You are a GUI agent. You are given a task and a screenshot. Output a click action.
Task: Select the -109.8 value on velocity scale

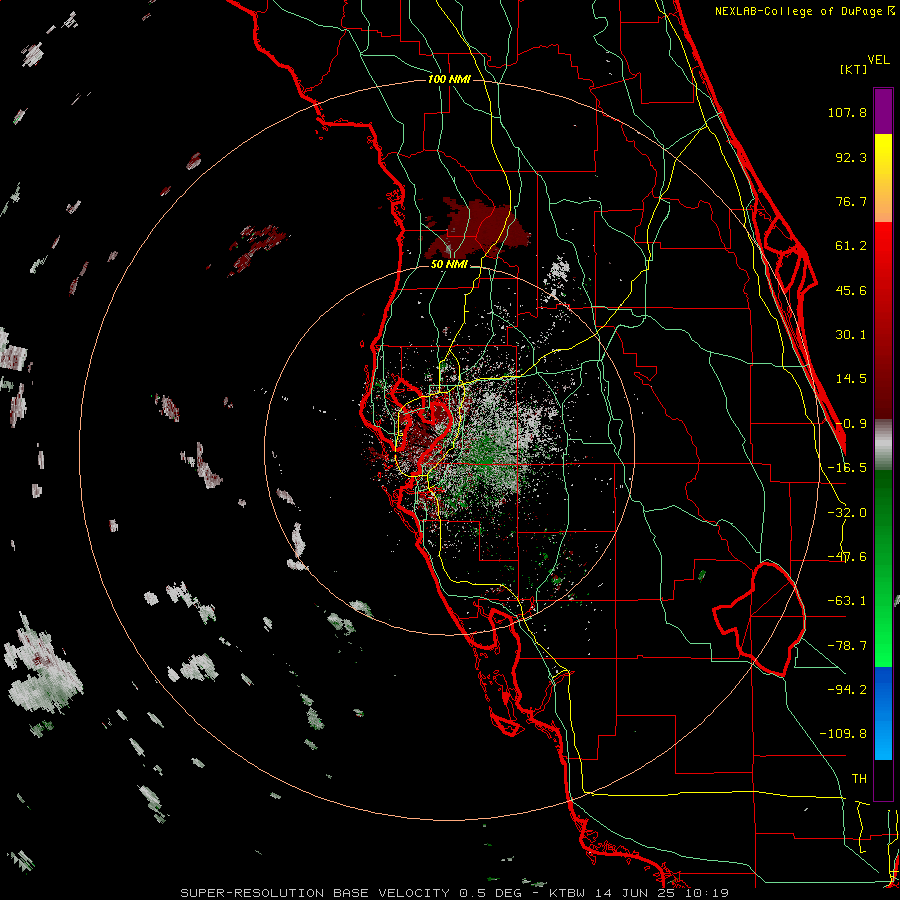point(843,734)
